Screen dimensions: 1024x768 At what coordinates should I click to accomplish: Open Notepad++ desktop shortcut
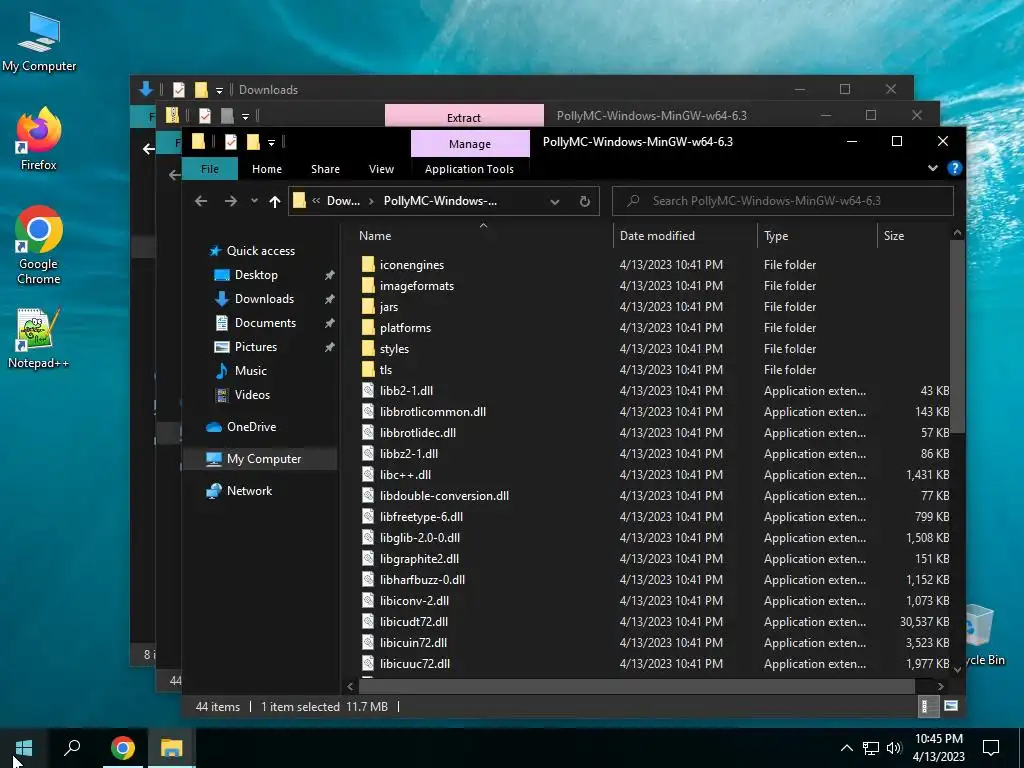click(x=39, y=338)
